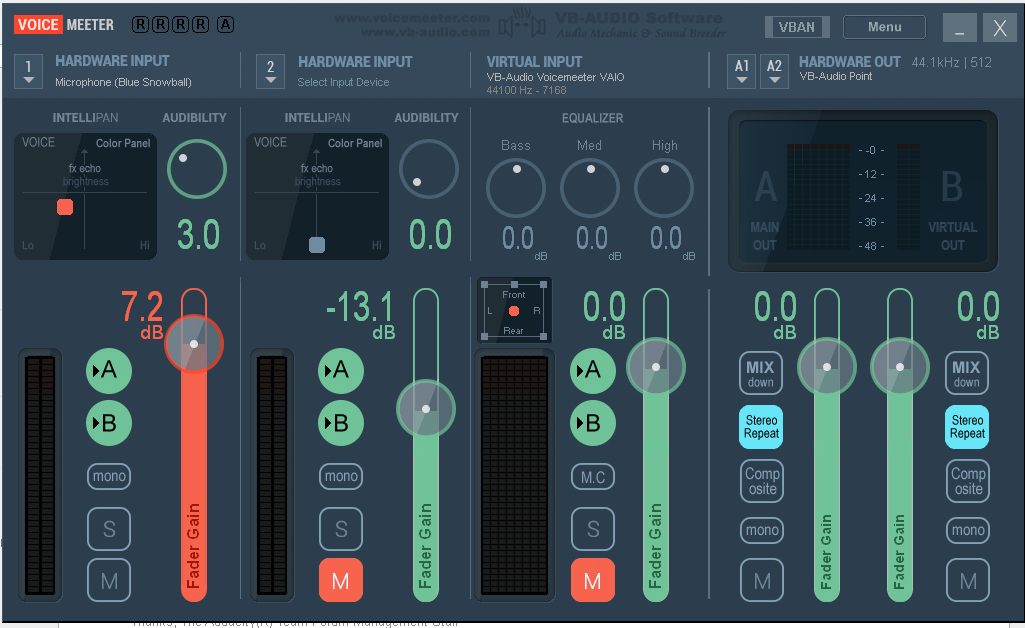This screenshot has width=1025, height=628.
Task: Click red Intellipan marker on Input 1
Action: tap(65, 207)
